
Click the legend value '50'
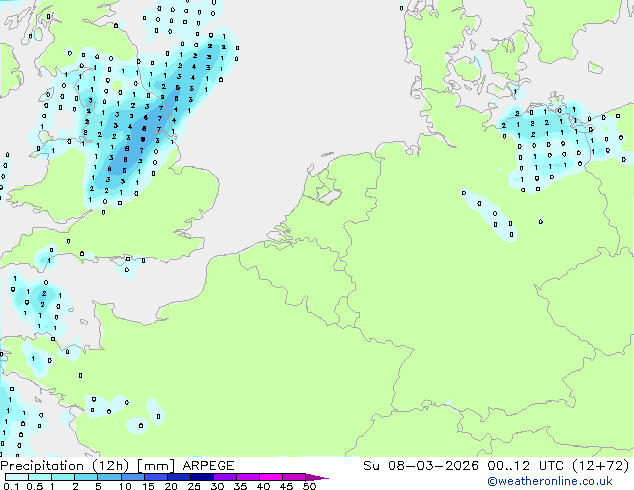(x=309, y=486)
